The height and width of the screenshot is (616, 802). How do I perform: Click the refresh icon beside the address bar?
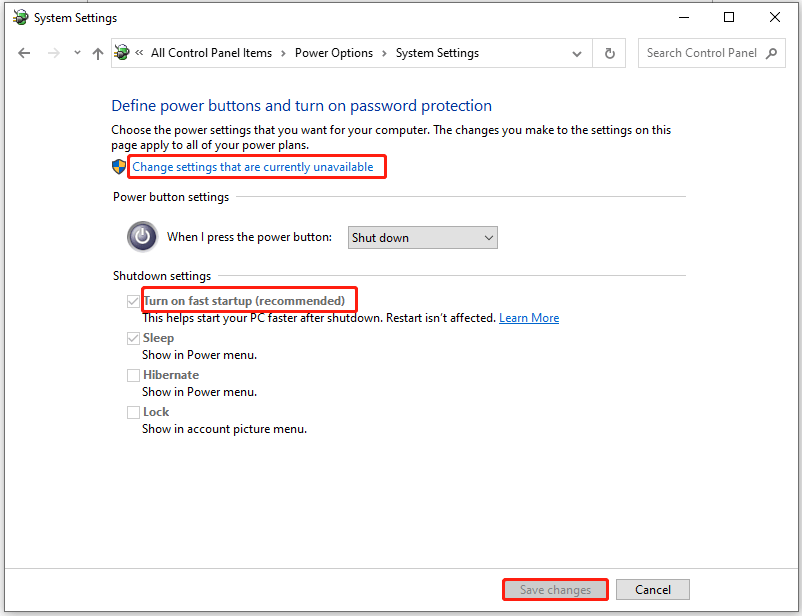click(x=609, y=53)
